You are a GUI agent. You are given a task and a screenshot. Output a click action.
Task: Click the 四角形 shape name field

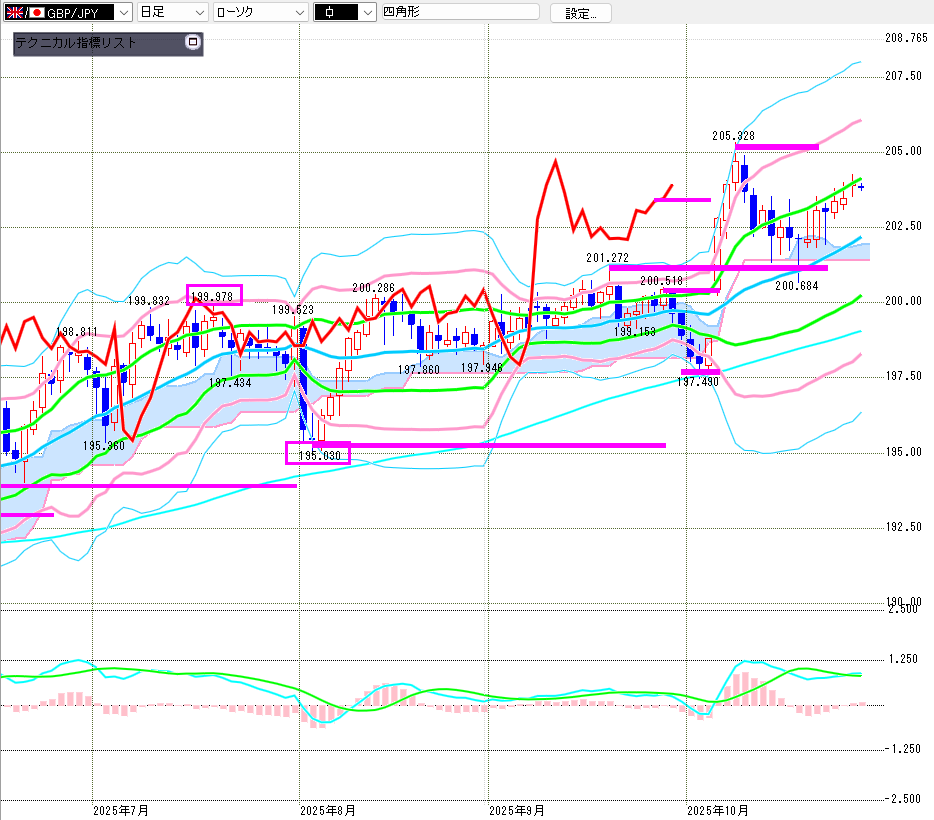(x=458, y=13)
